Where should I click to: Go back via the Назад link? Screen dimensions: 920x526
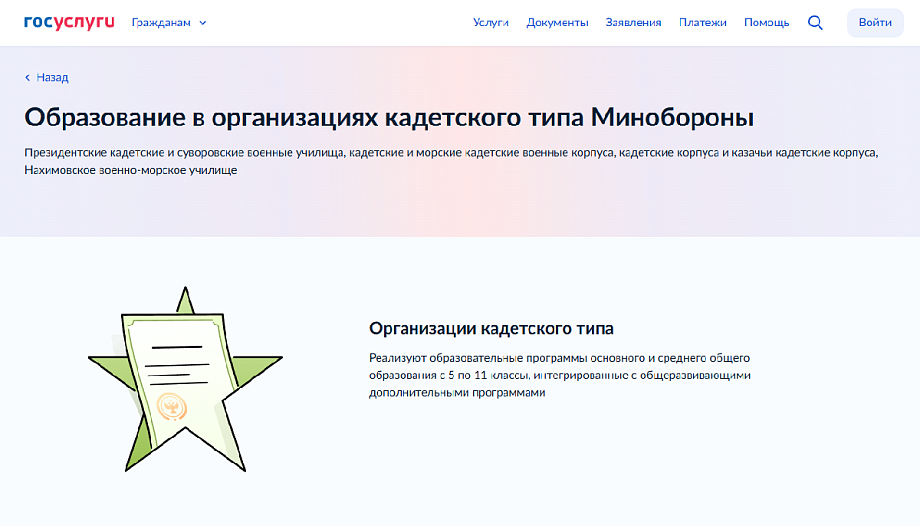point(46,77)
